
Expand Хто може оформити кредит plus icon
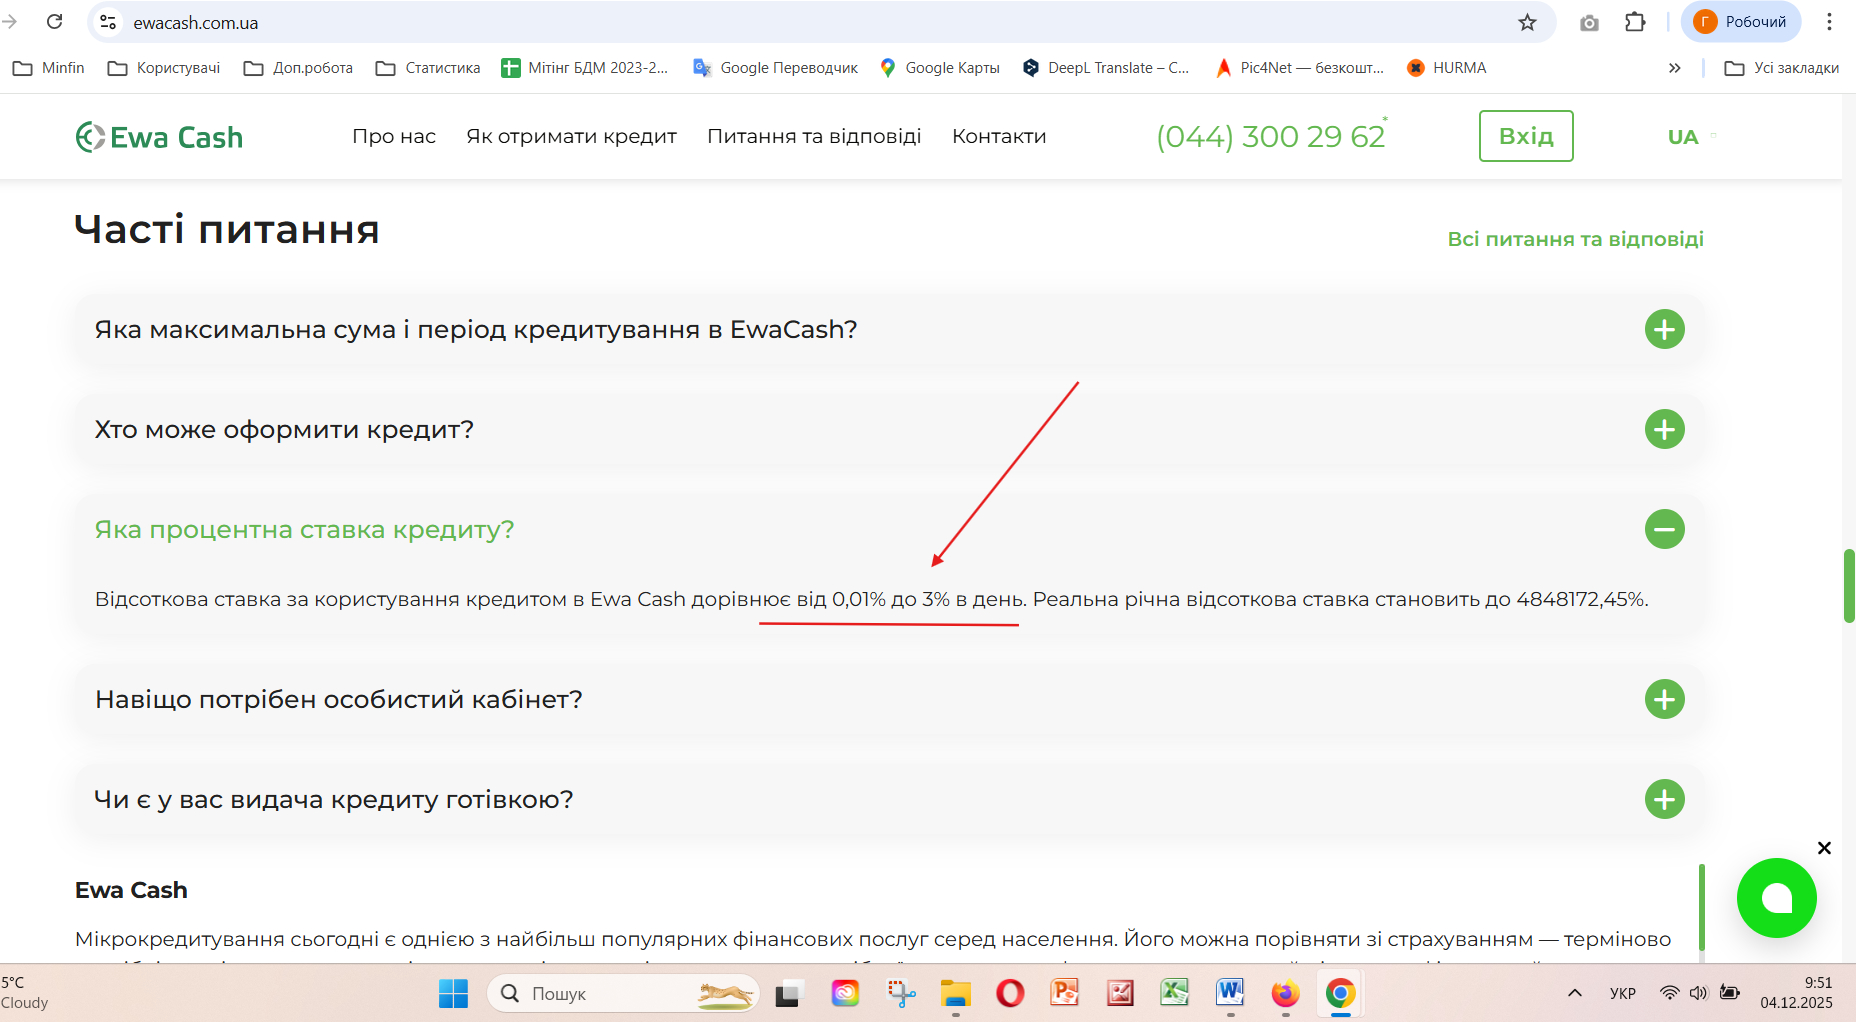tap(1665, 429)
